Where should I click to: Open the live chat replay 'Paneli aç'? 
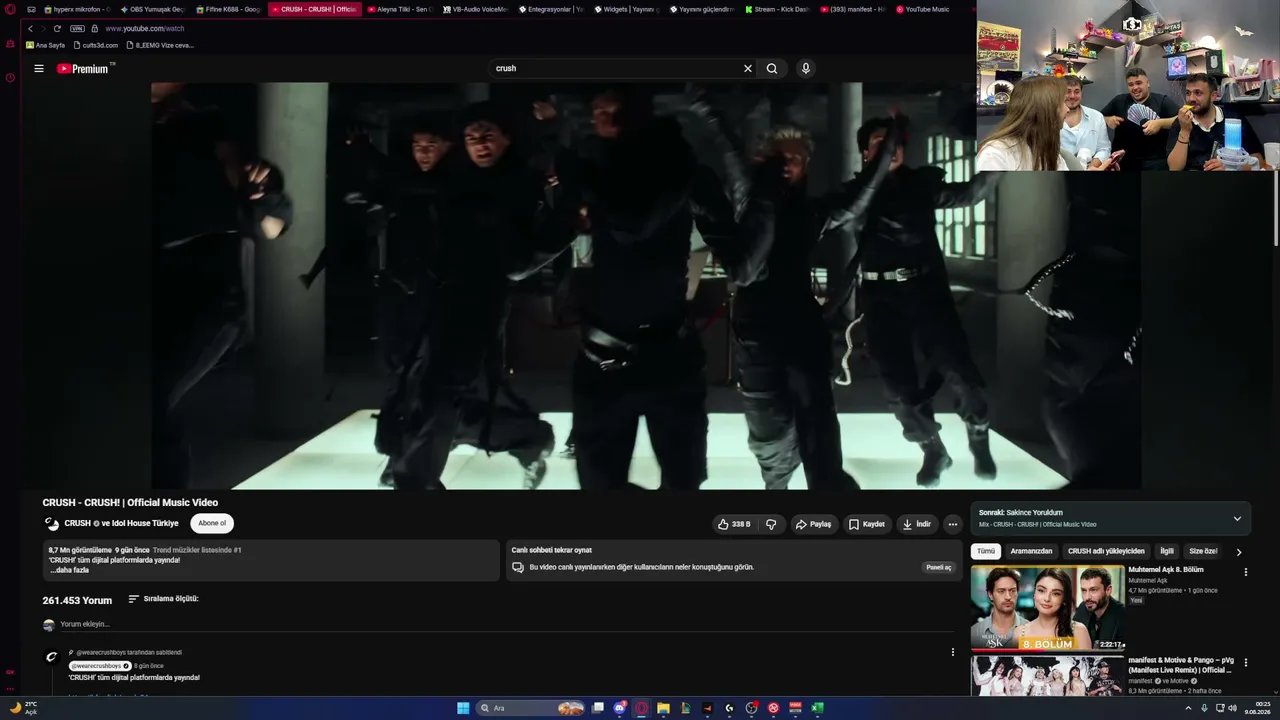coord(939,567)
